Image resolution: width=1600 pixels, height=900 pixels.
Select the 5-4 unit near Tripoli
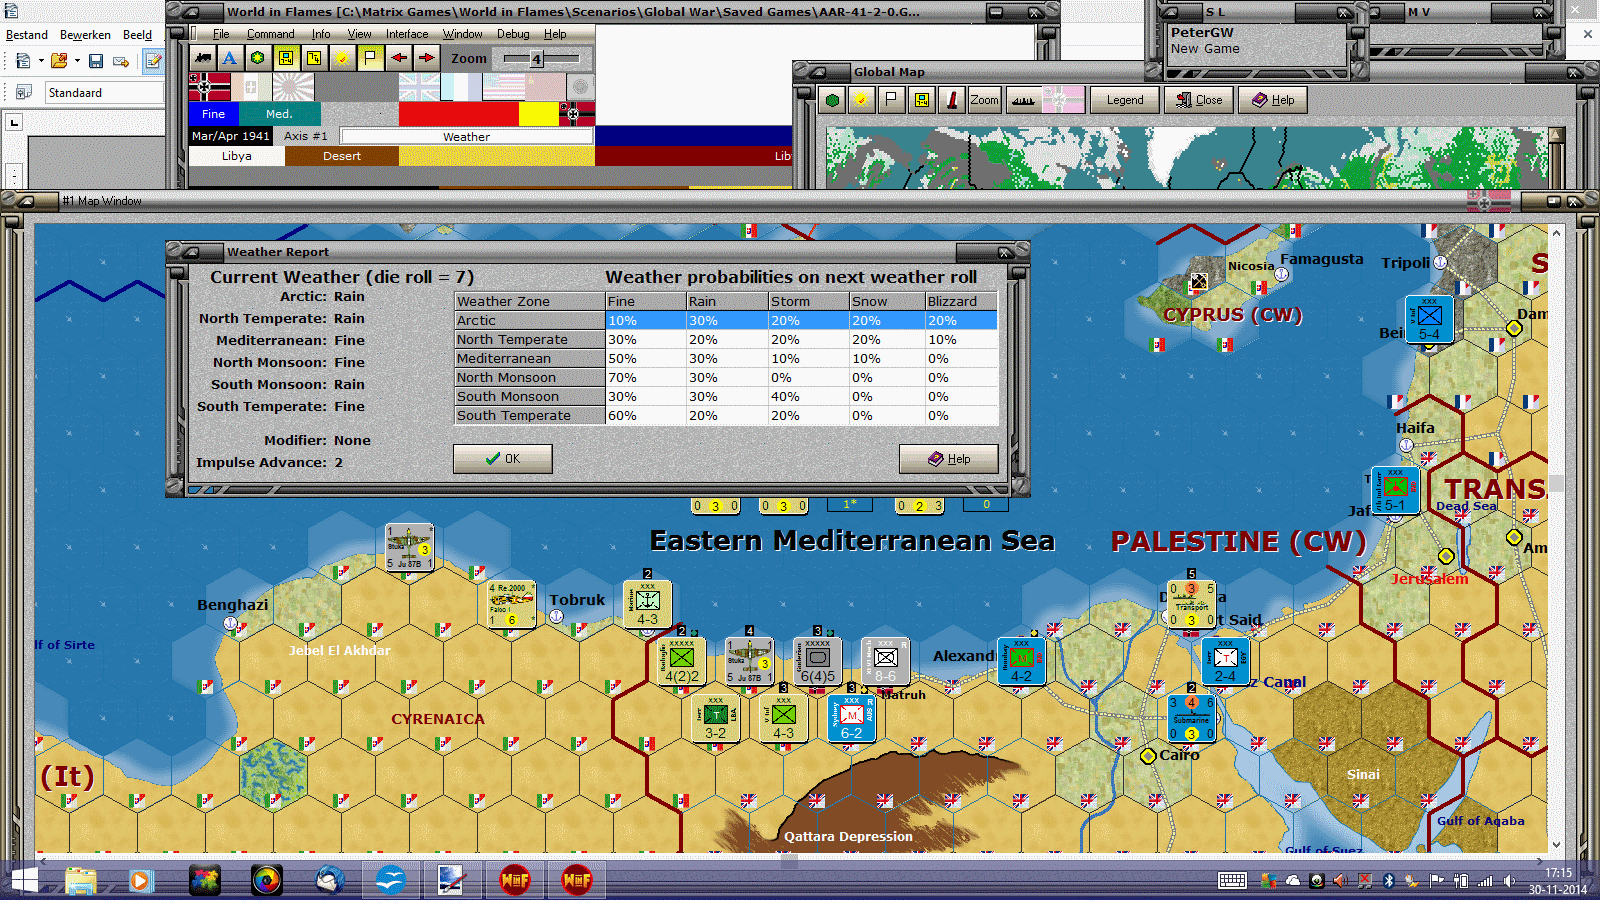tap(1429, 320)
